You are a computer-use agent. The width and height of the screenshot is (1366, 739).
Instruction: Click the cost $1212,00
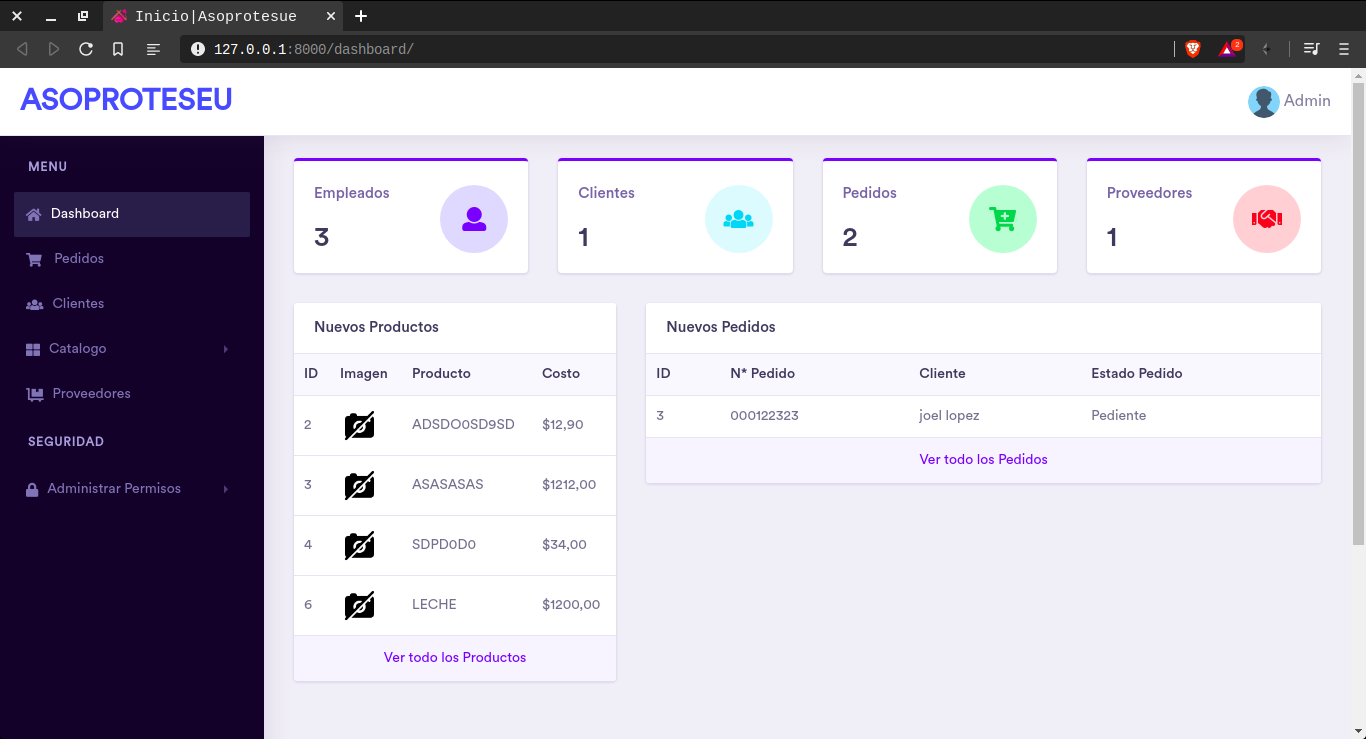point(569,485)
